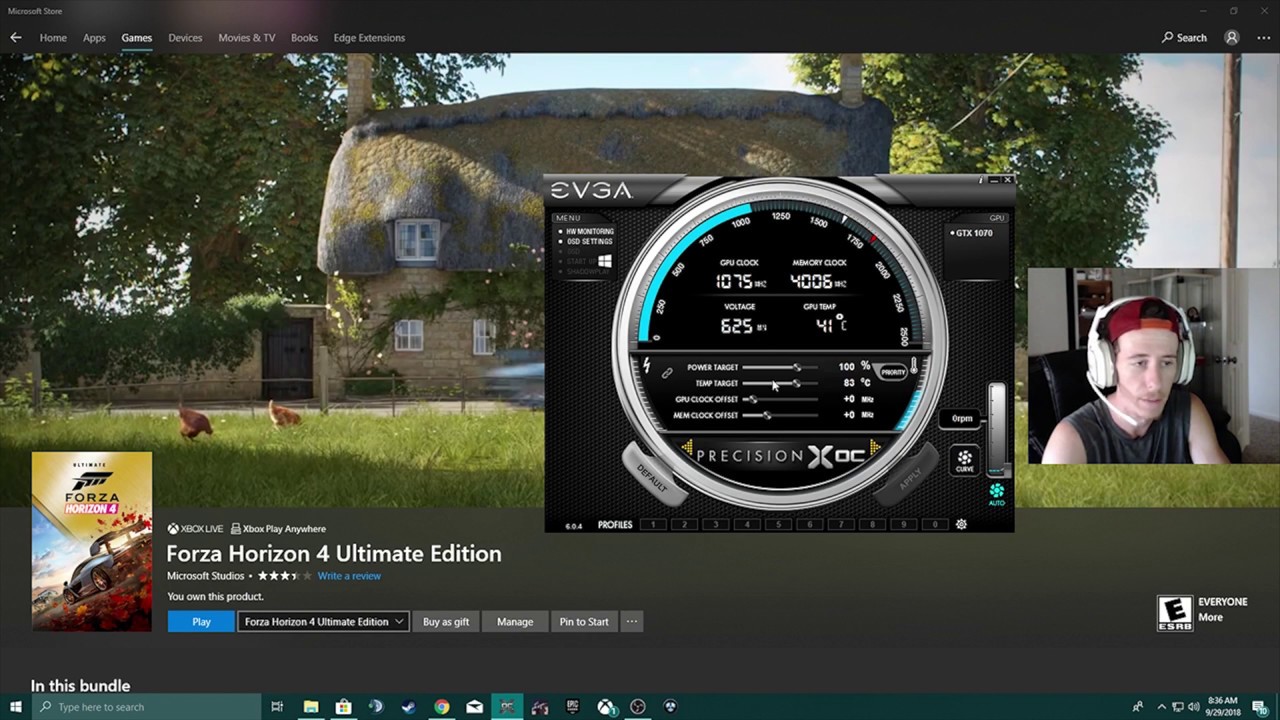Image resolution: width=1280 pixels, height=720 pixels.
Task: Click the info icon in EVGA title bar
Action: pos(981,180)
